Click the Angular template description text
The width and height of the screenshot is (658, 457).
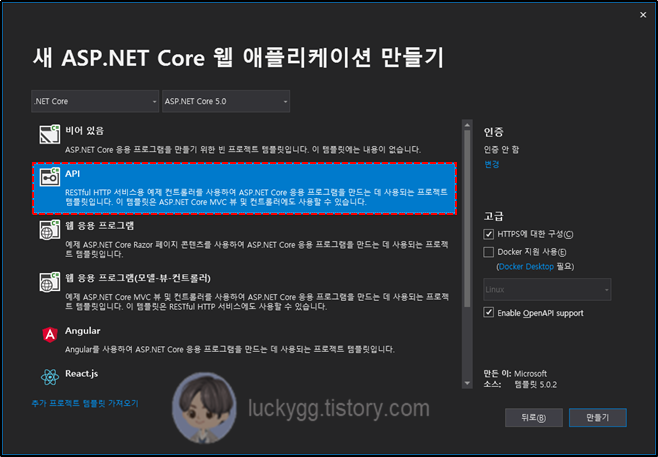pos(230,349)
